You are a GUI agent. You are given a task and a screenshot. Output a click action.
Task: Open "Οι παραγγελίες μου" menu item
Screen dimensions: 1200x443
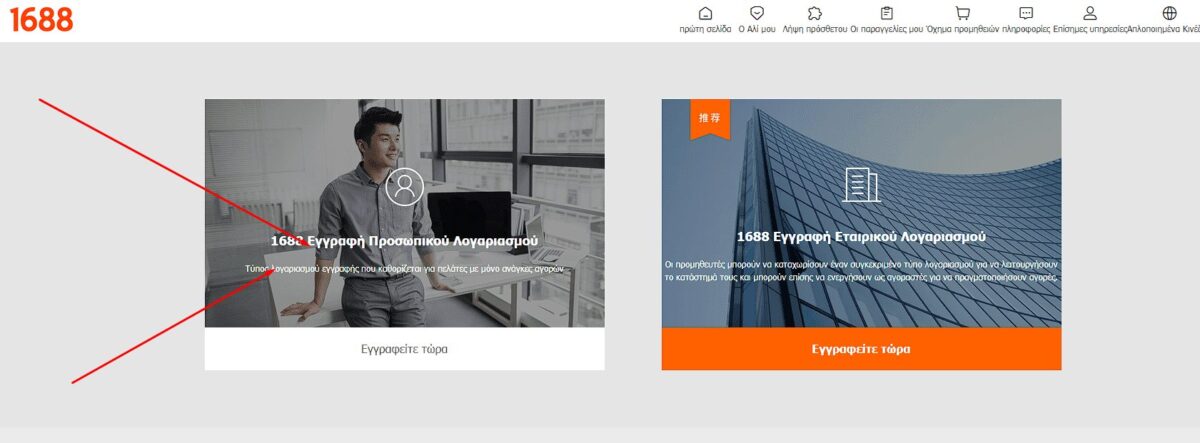886,30
